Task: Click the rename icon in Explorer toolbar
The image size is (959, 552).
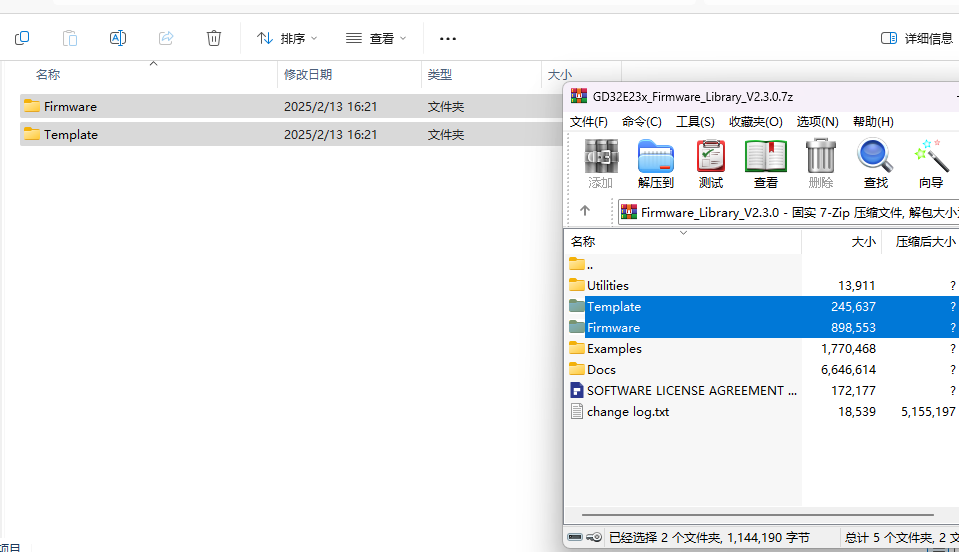Action: pos(117,38)
